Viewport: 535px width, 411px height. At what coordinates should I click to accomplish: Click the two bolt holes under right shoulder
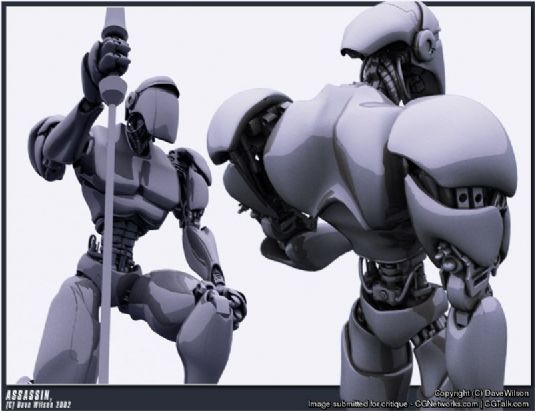471,197
